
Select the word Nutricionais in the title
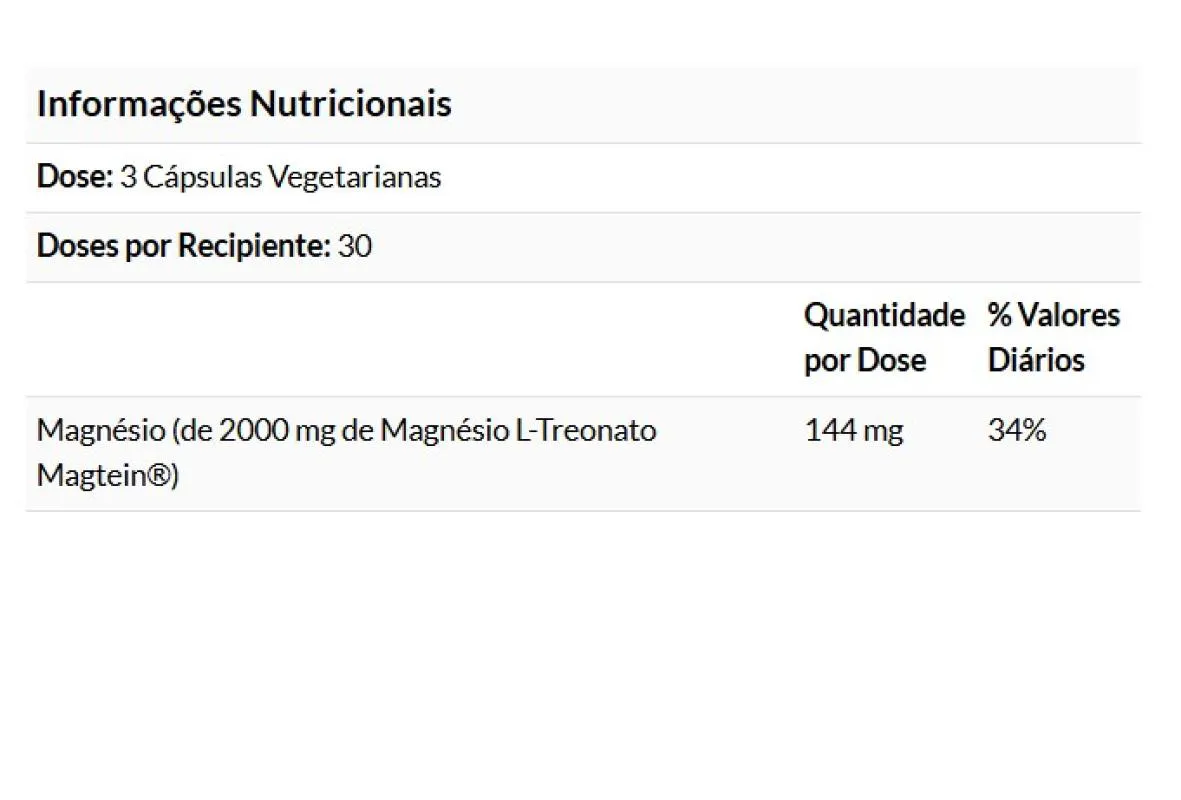[350, 103]
